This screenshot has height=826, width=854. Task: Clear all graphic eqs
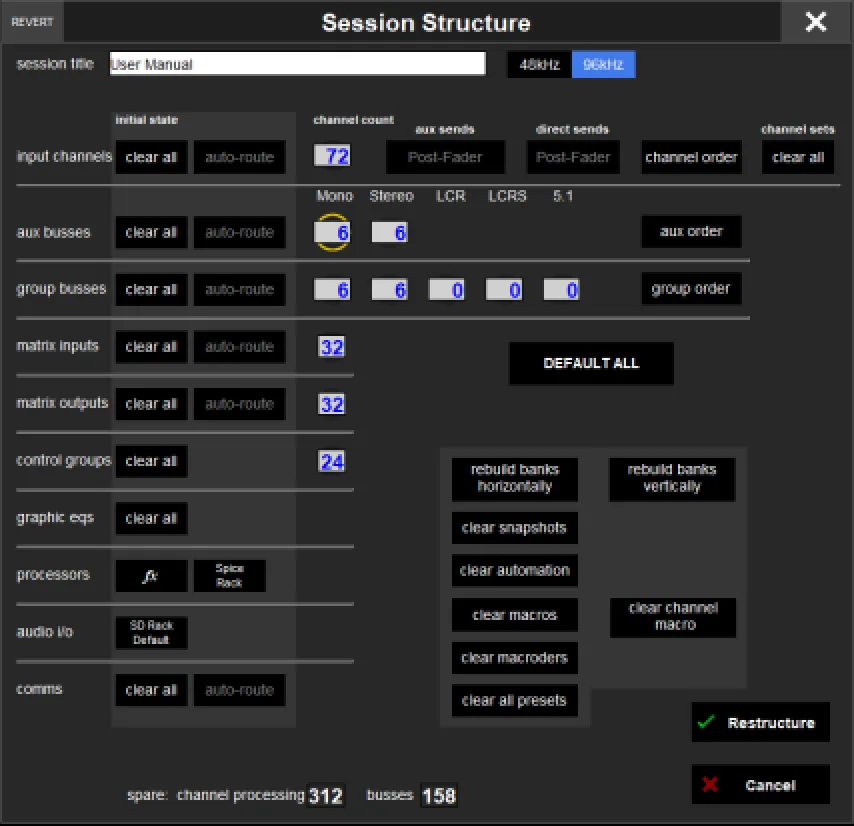pyautogui.click(x=151, y=518)
